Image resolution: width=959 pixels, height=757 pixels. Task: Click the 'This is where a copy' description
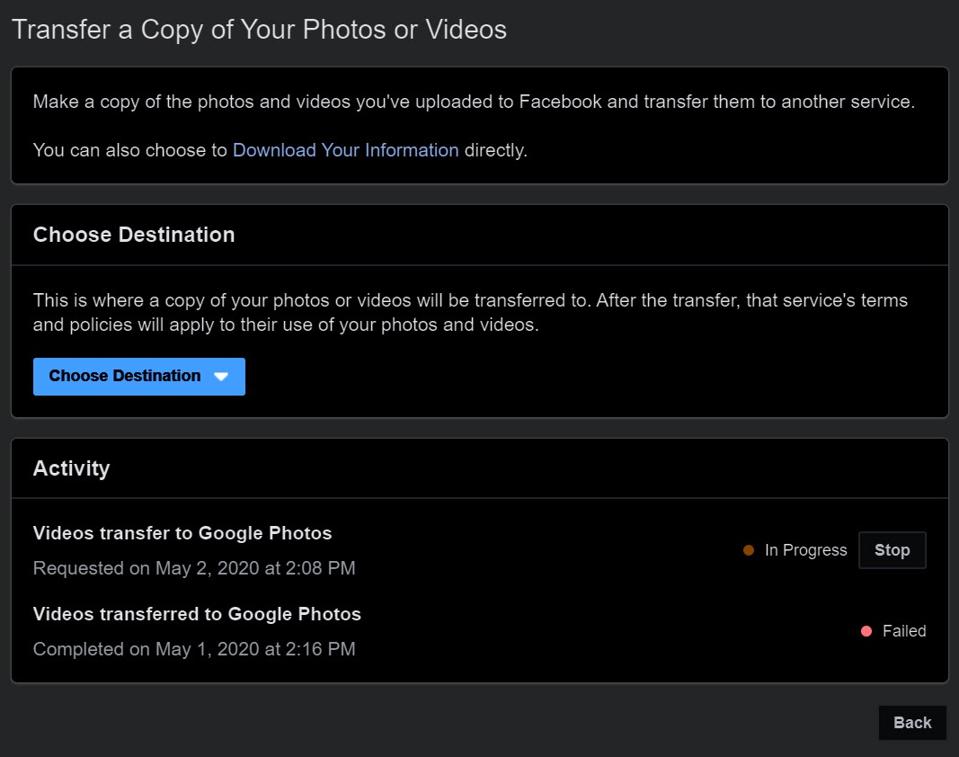(x=470, y=300)
